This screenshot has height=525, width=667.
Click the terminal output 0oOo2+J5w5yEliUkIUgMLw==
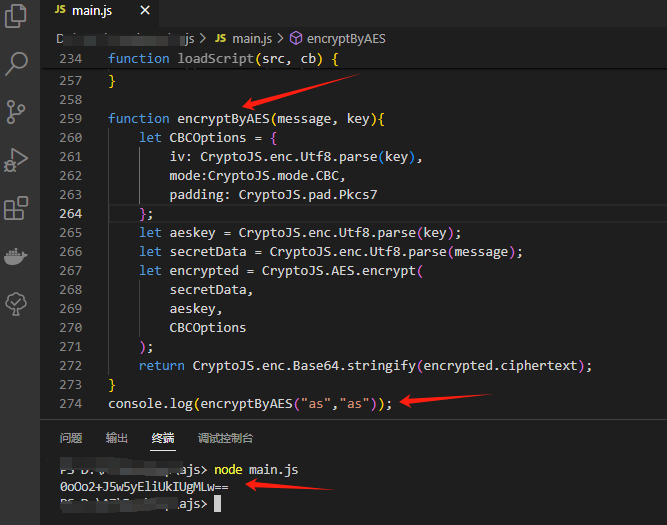(x=144, y=487)
